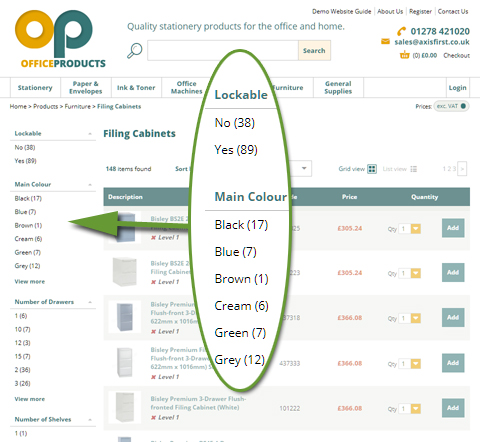Filter Main Colour by Cream (6)

coord(28,239)
